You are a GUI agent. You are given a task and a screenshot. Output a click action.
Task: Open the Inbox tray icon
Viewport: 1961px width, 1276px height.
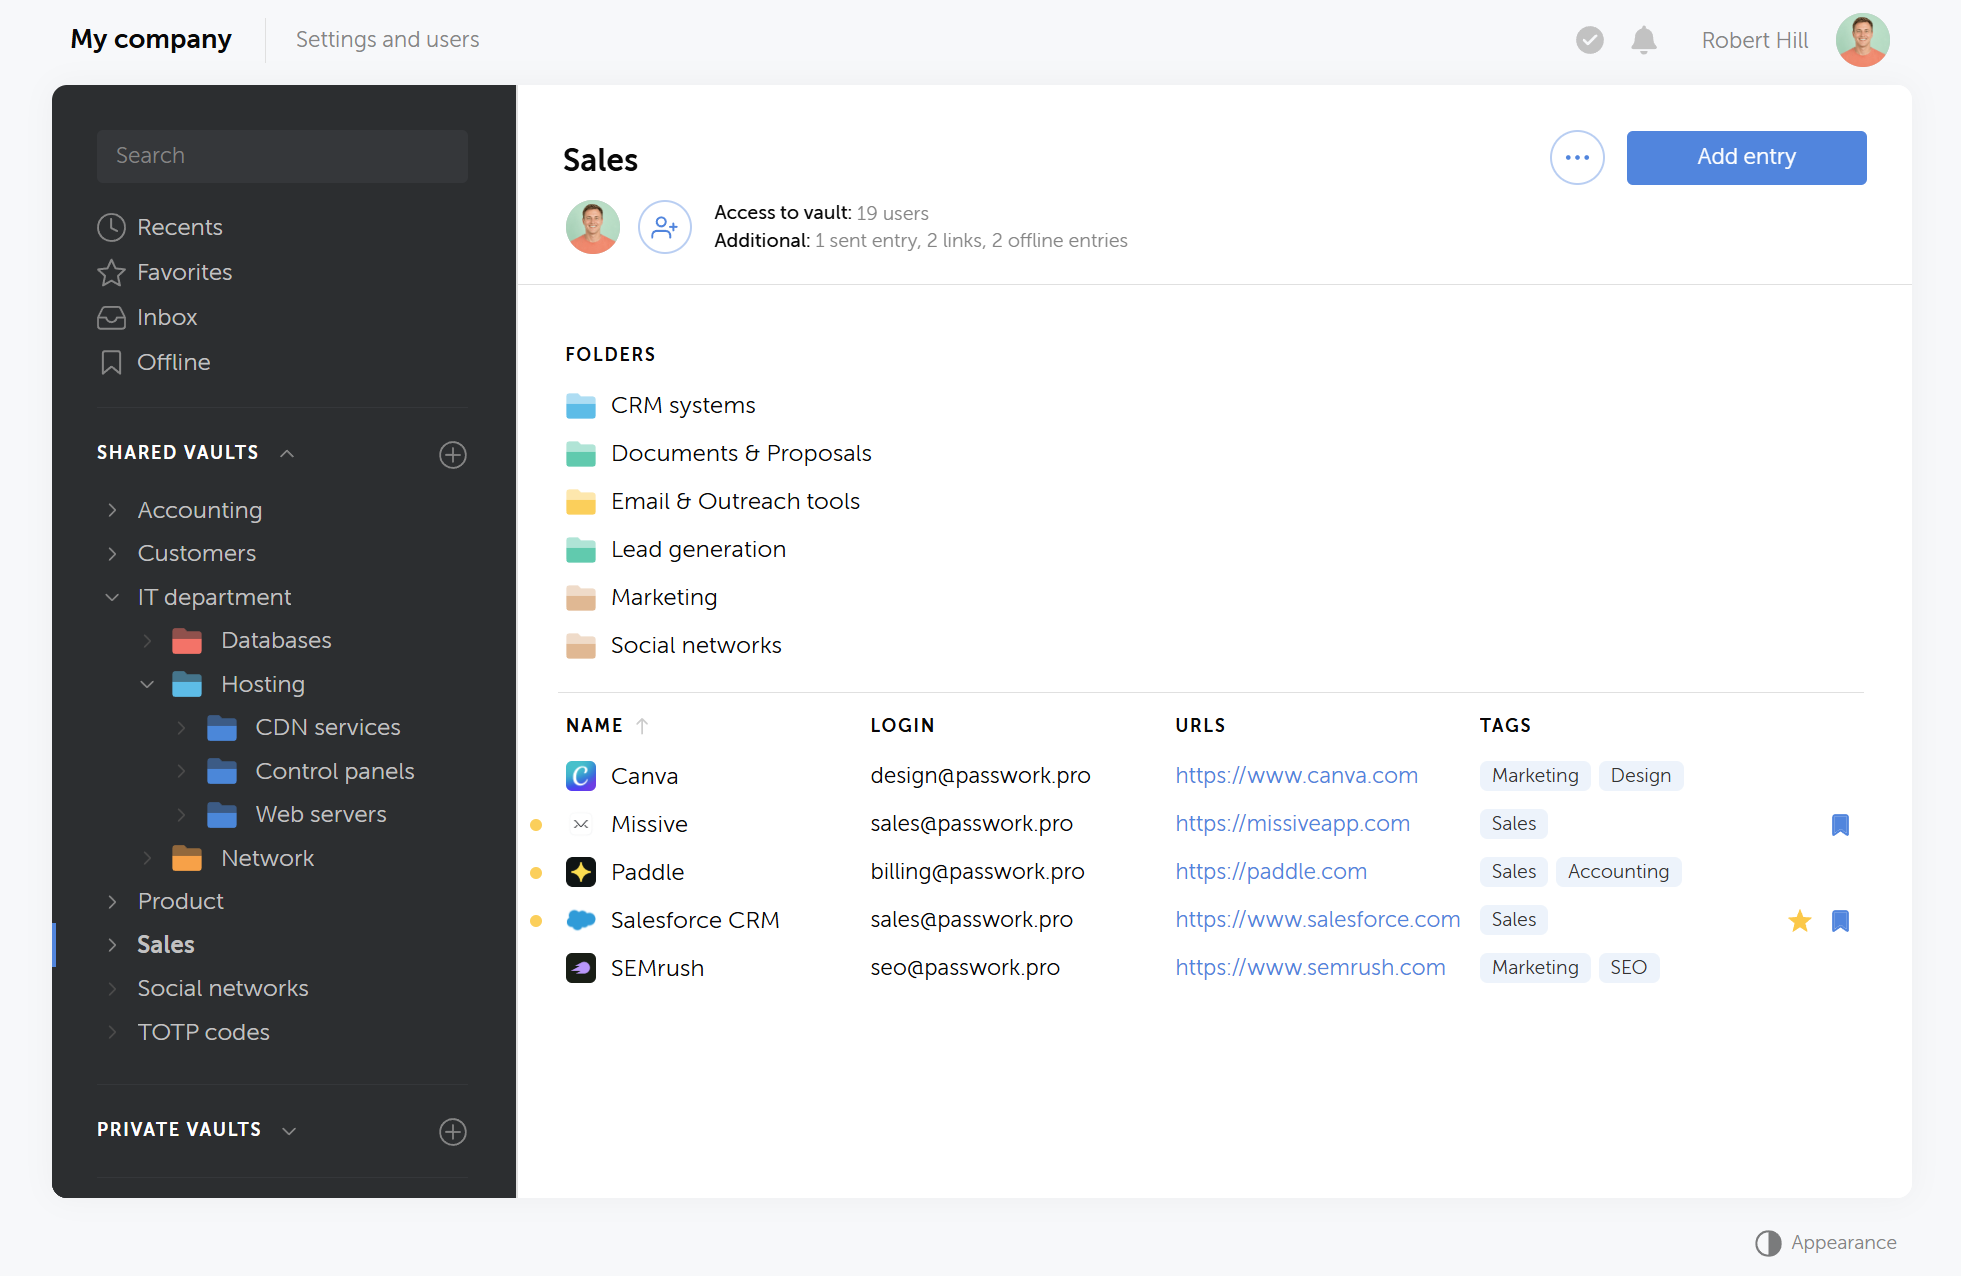point(111,317)
